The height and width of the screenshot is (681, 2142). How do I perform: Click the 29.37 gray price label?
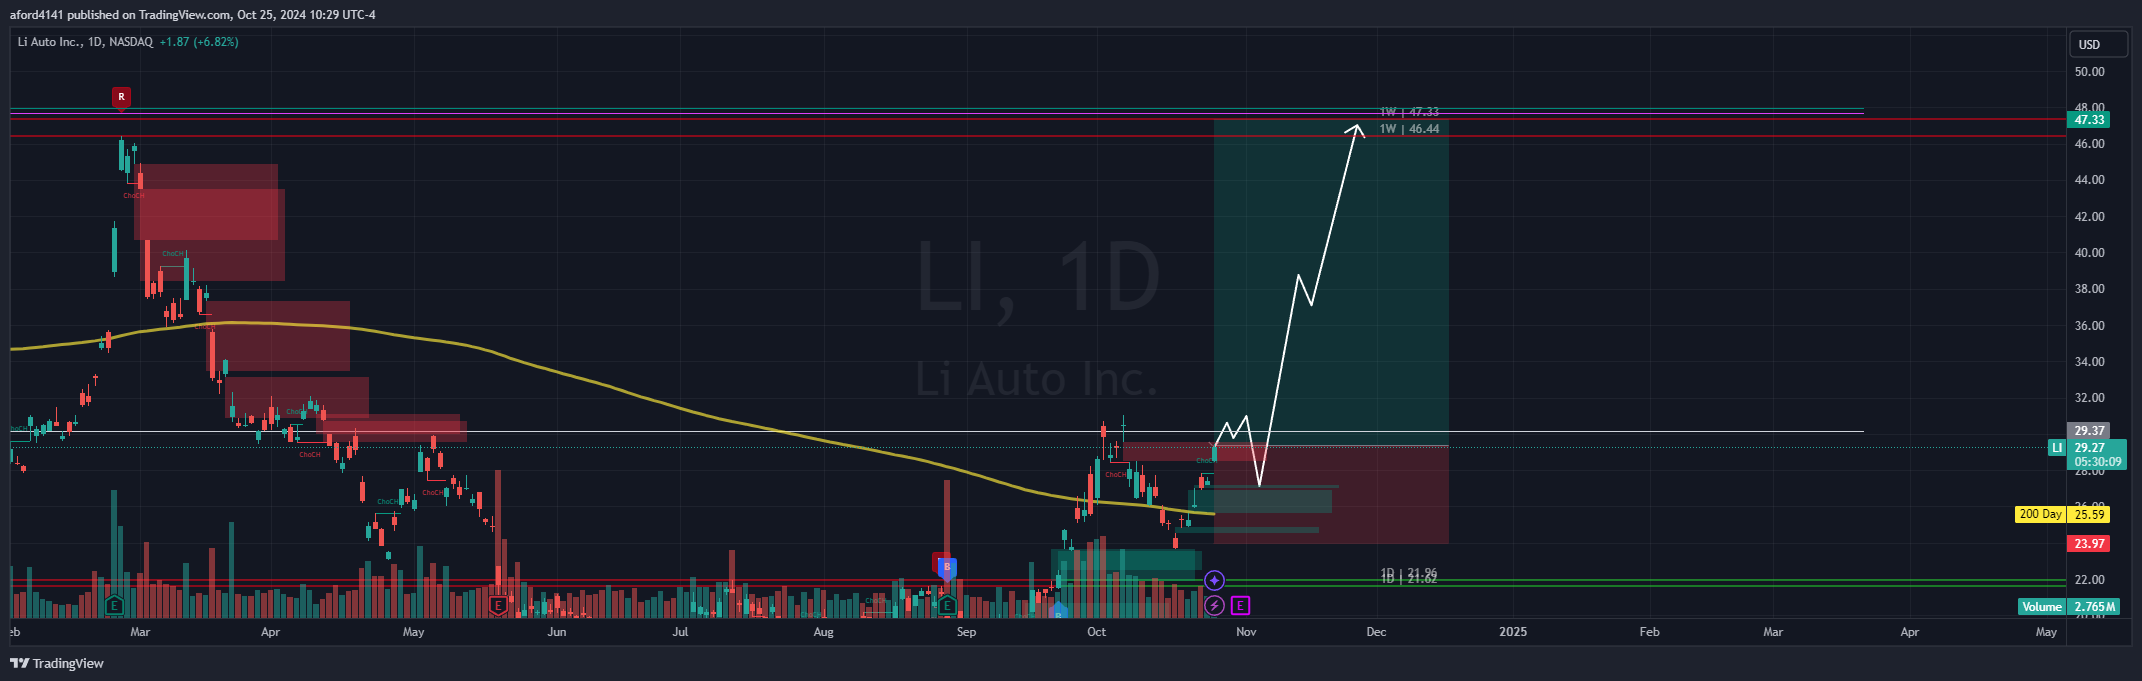pos(2089,431)
